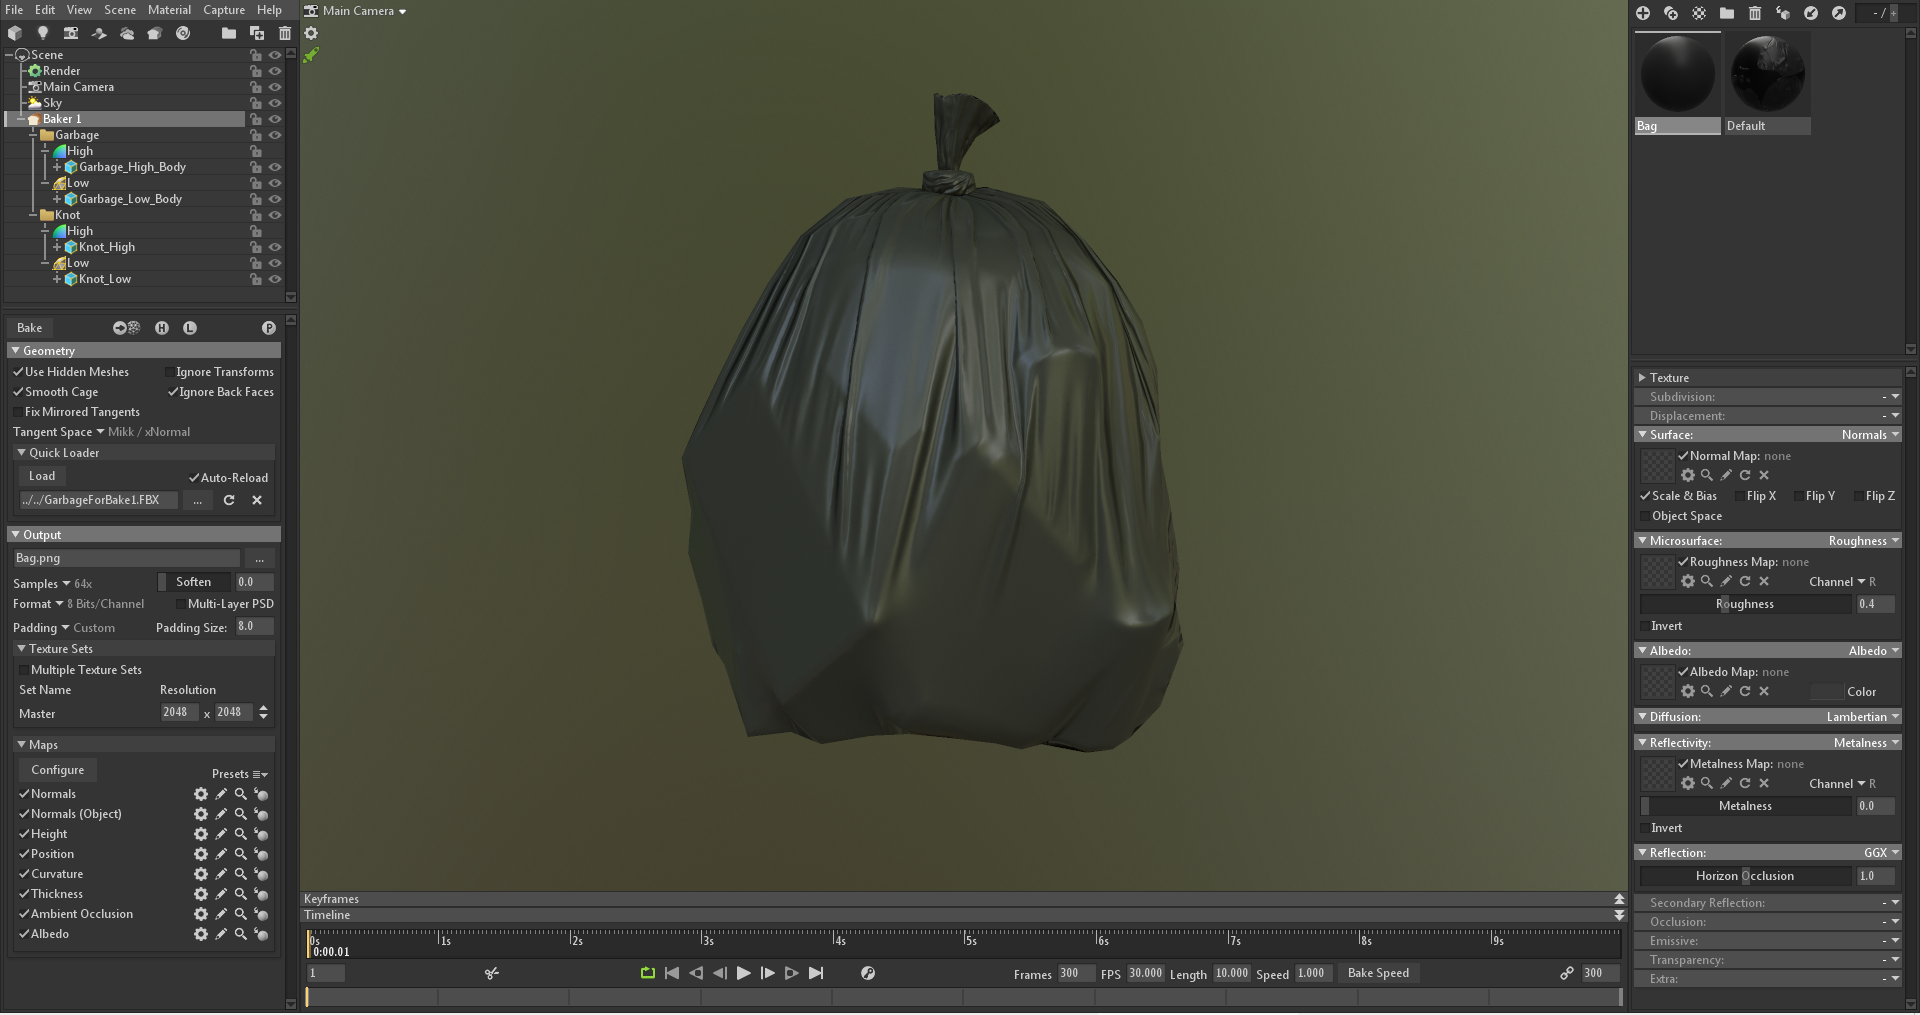Collapse the Geometry section
The width and height of the screenshot is (1920, 1015).
tap(15, 351)
